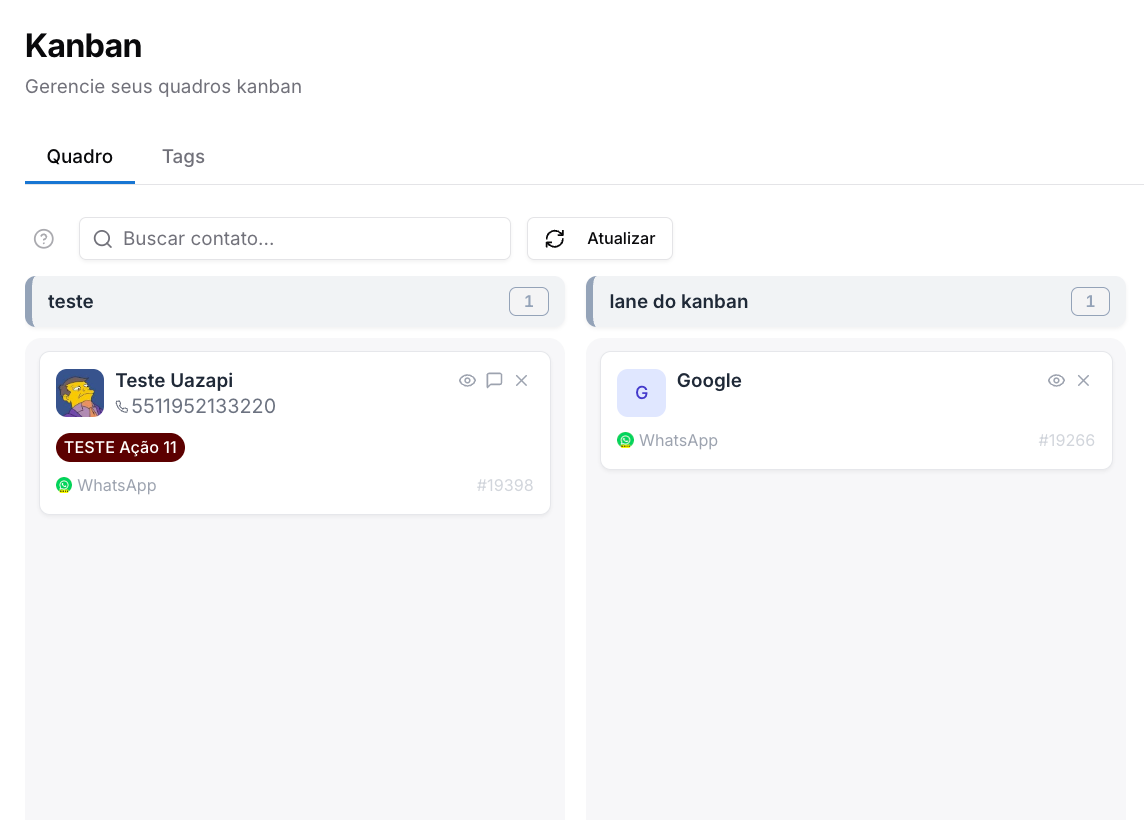This screenshot has width=1144, height=820.
Task: Click phone icon beside 5511952133220
Action: pyautogui.click(x=122, y=407)
